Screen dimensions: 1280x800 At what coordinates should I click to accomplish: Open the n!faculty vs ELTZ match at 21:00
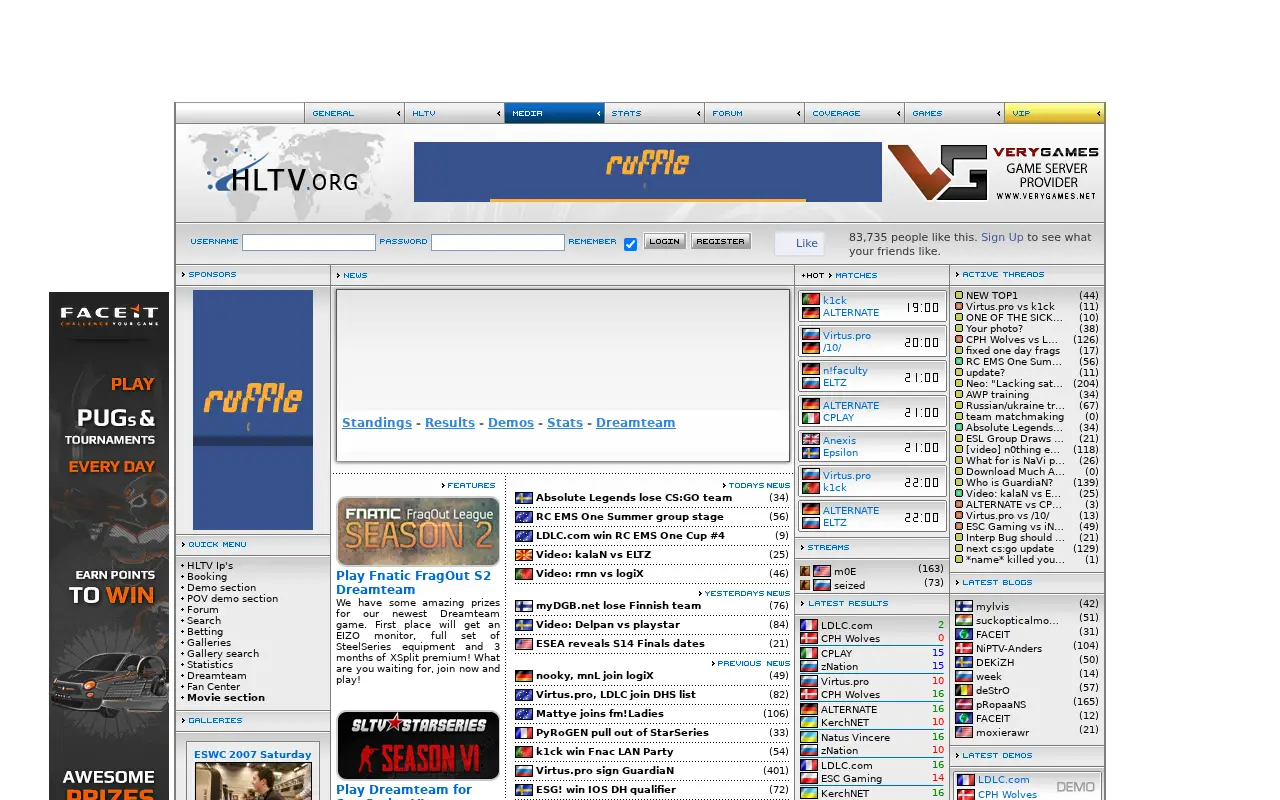[872, 377]
